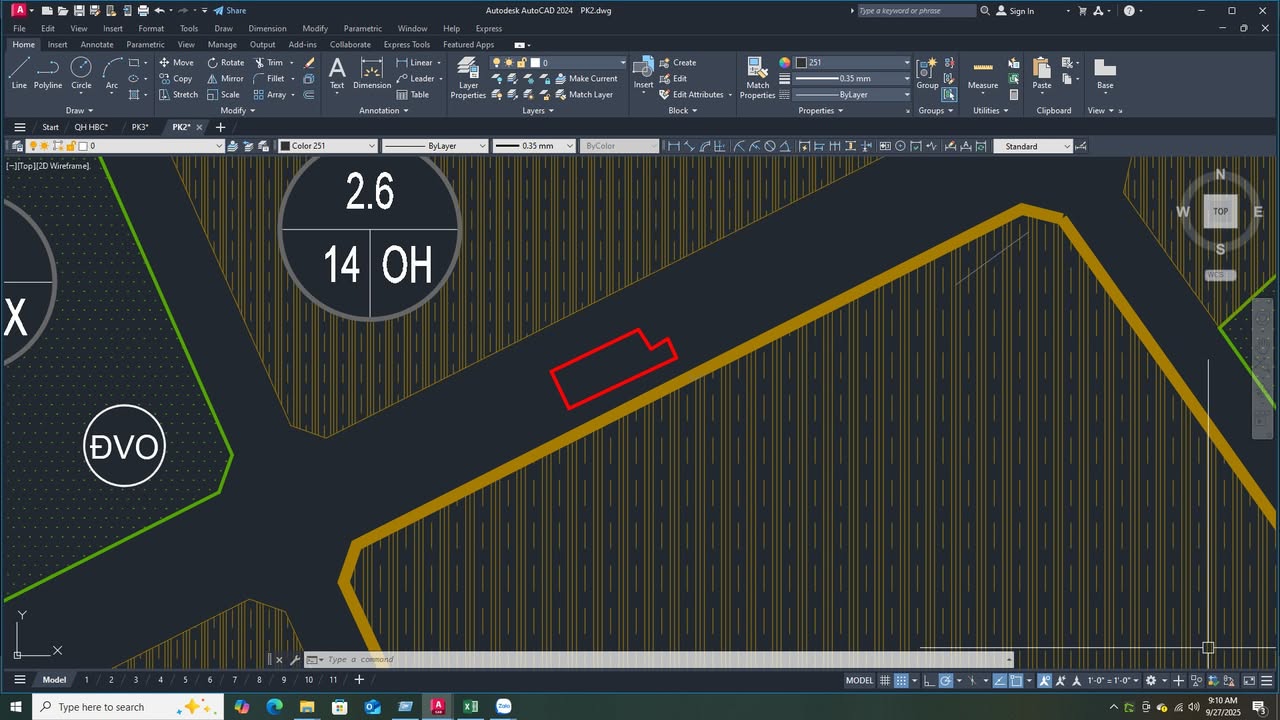Open the Parametric ribbon tab

coord(145,44)
